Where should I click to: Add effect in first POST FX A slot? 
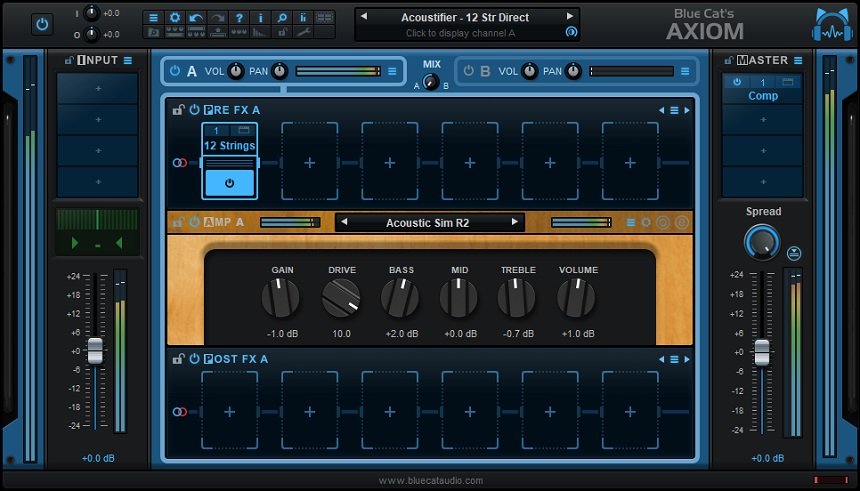click(229, 411)
